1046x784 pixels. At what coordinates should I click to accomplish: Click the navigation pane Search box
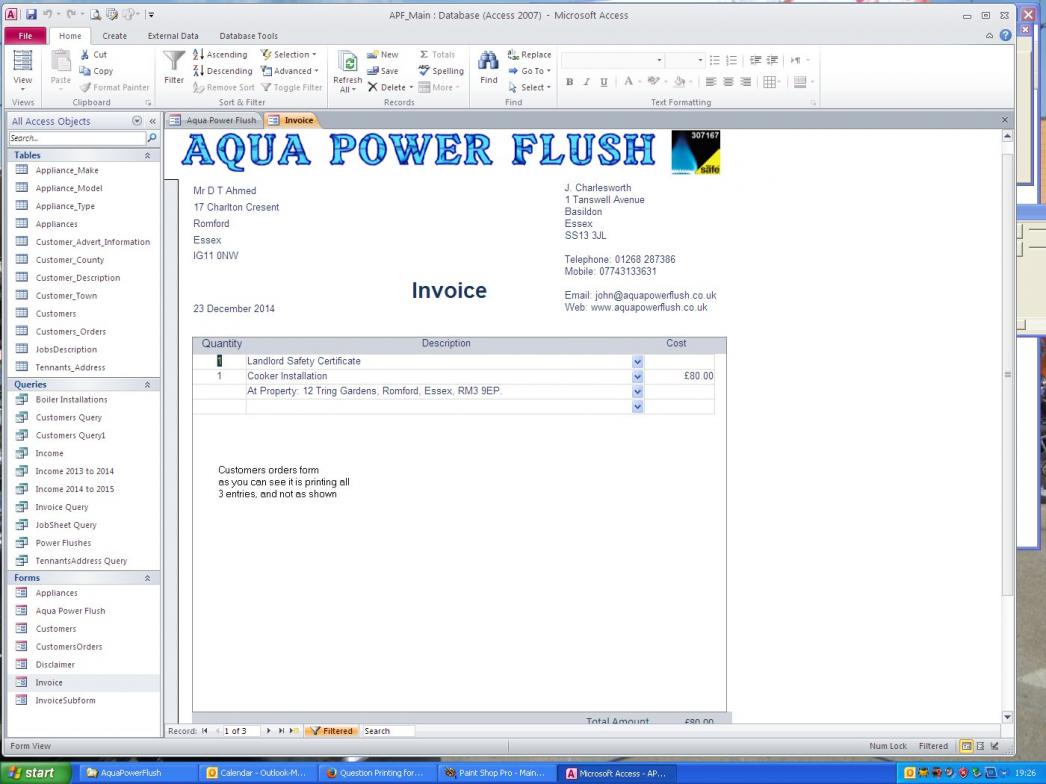pos(77,138)
